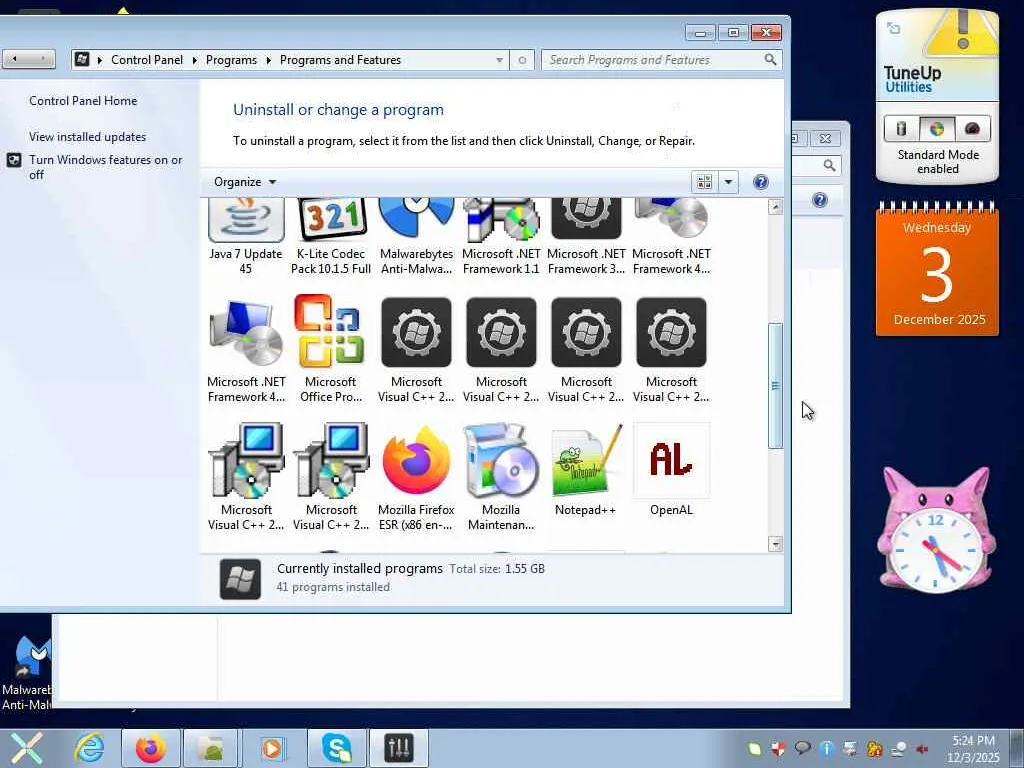Click the 'Total size: 1.55 GB' text

tap(497, 569)
